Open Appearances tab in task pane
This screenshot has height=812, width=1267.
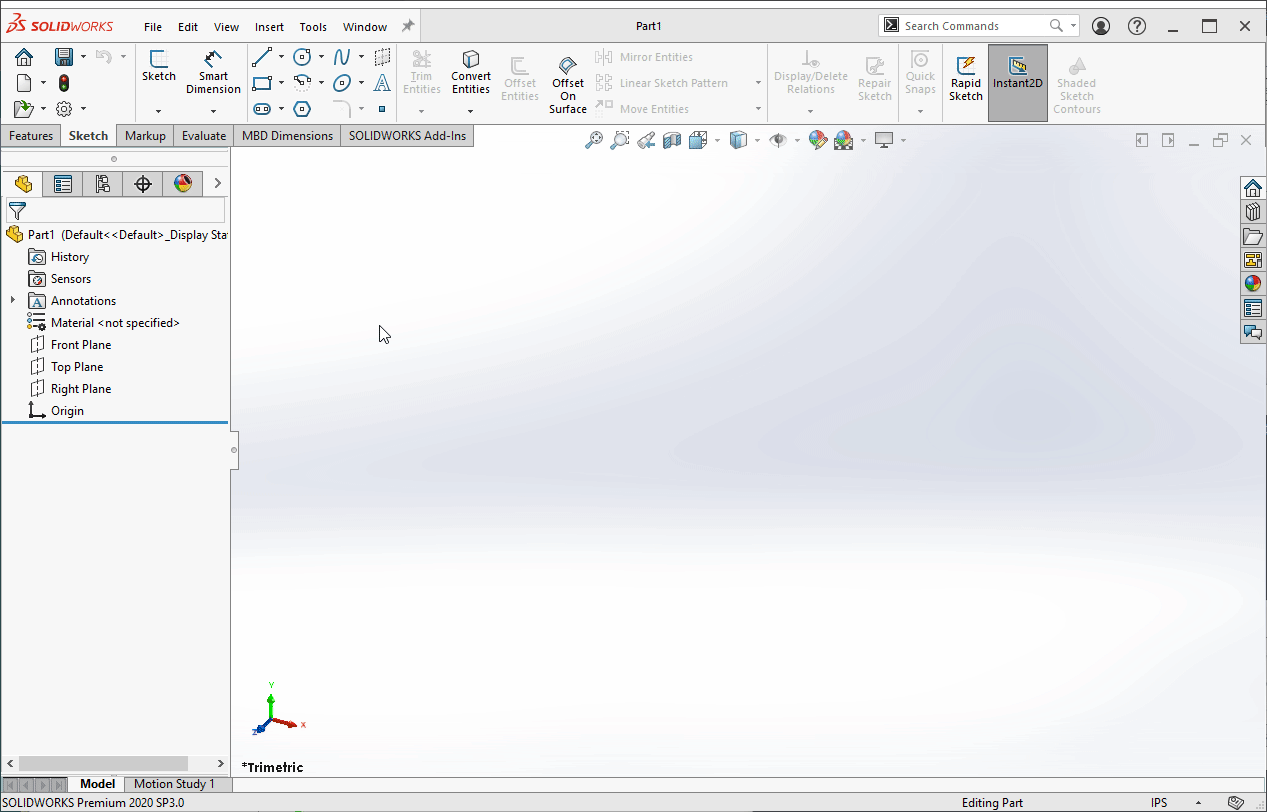(x=1253, y=284)
